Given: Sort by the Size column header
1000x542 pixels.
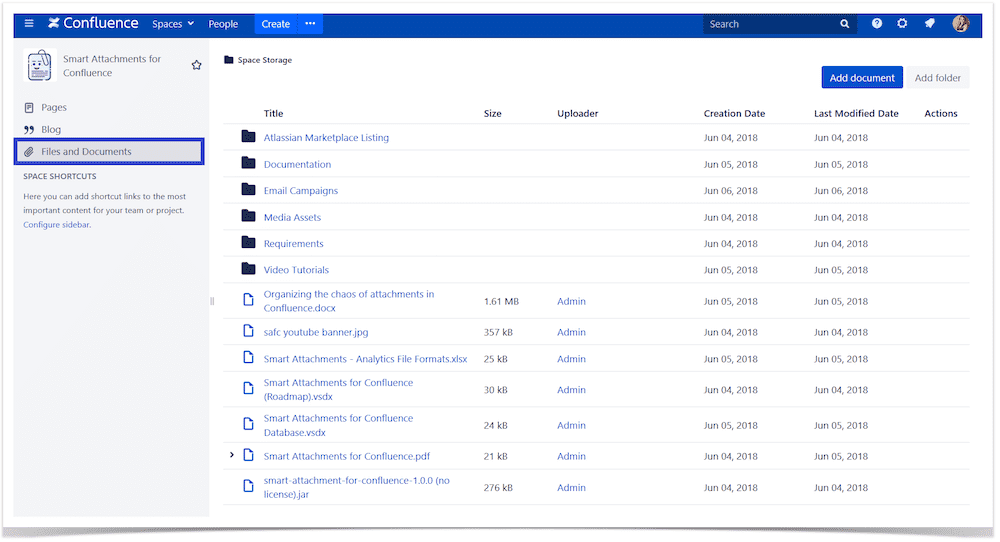Looking at the screenshot, I should coord(492,114).
